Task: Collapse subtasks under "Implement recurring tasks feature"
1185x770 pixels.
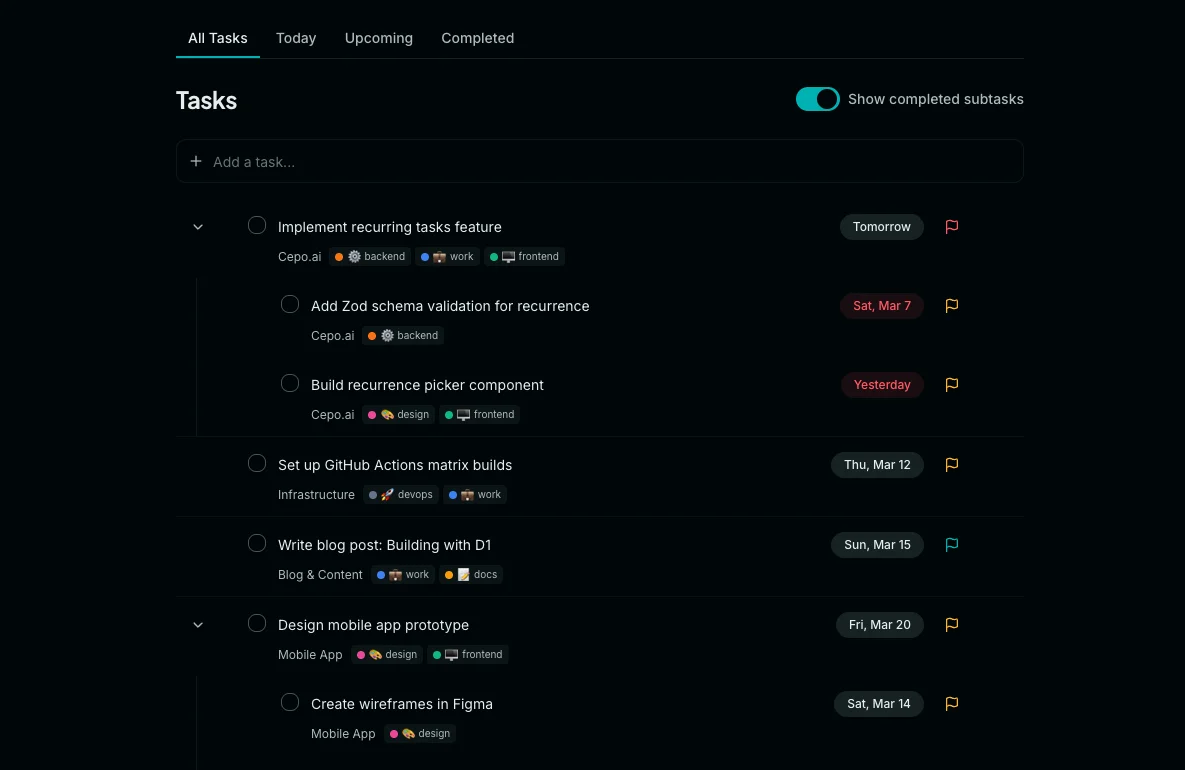Action: pyautogui.click(x=197, y=226)
